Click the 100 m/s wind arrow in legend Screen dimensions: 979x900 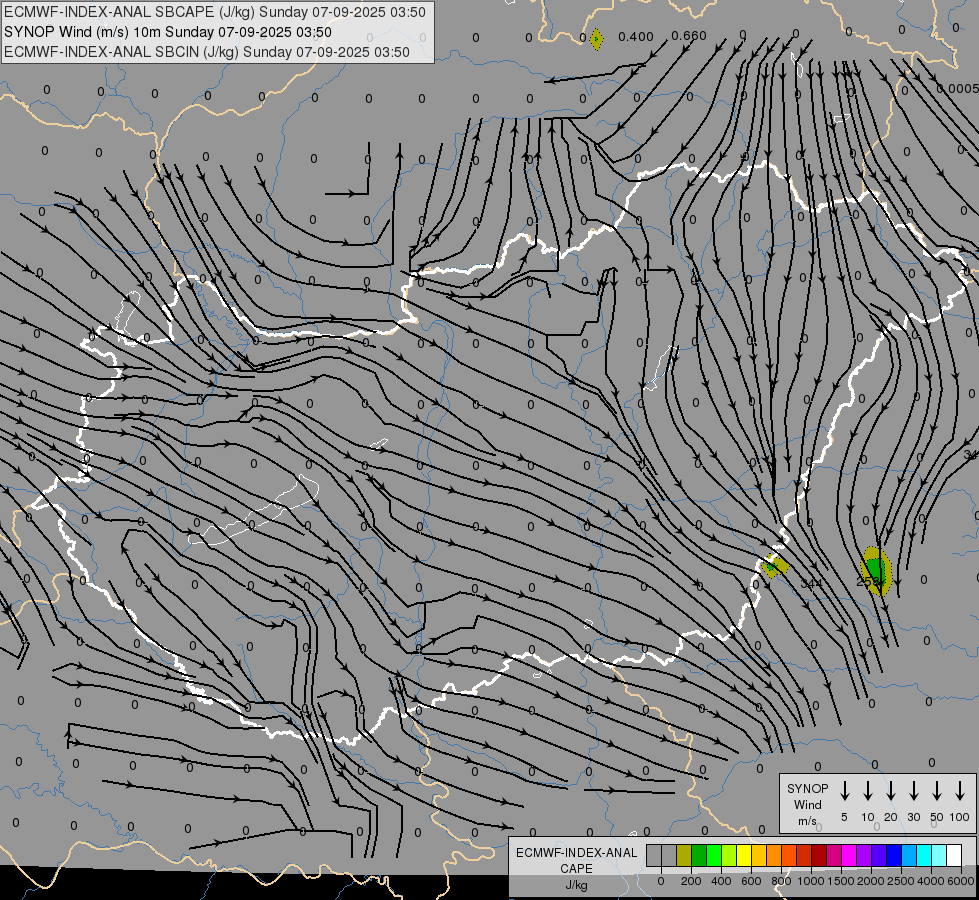click(x=960, y=791)
